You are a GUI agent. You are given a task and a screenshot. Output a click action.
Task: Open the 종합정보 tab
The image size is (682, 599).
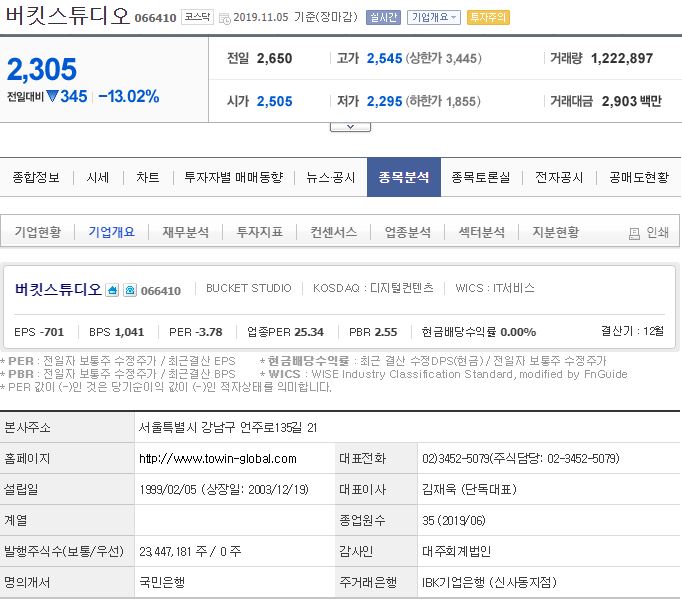[36, 177]
